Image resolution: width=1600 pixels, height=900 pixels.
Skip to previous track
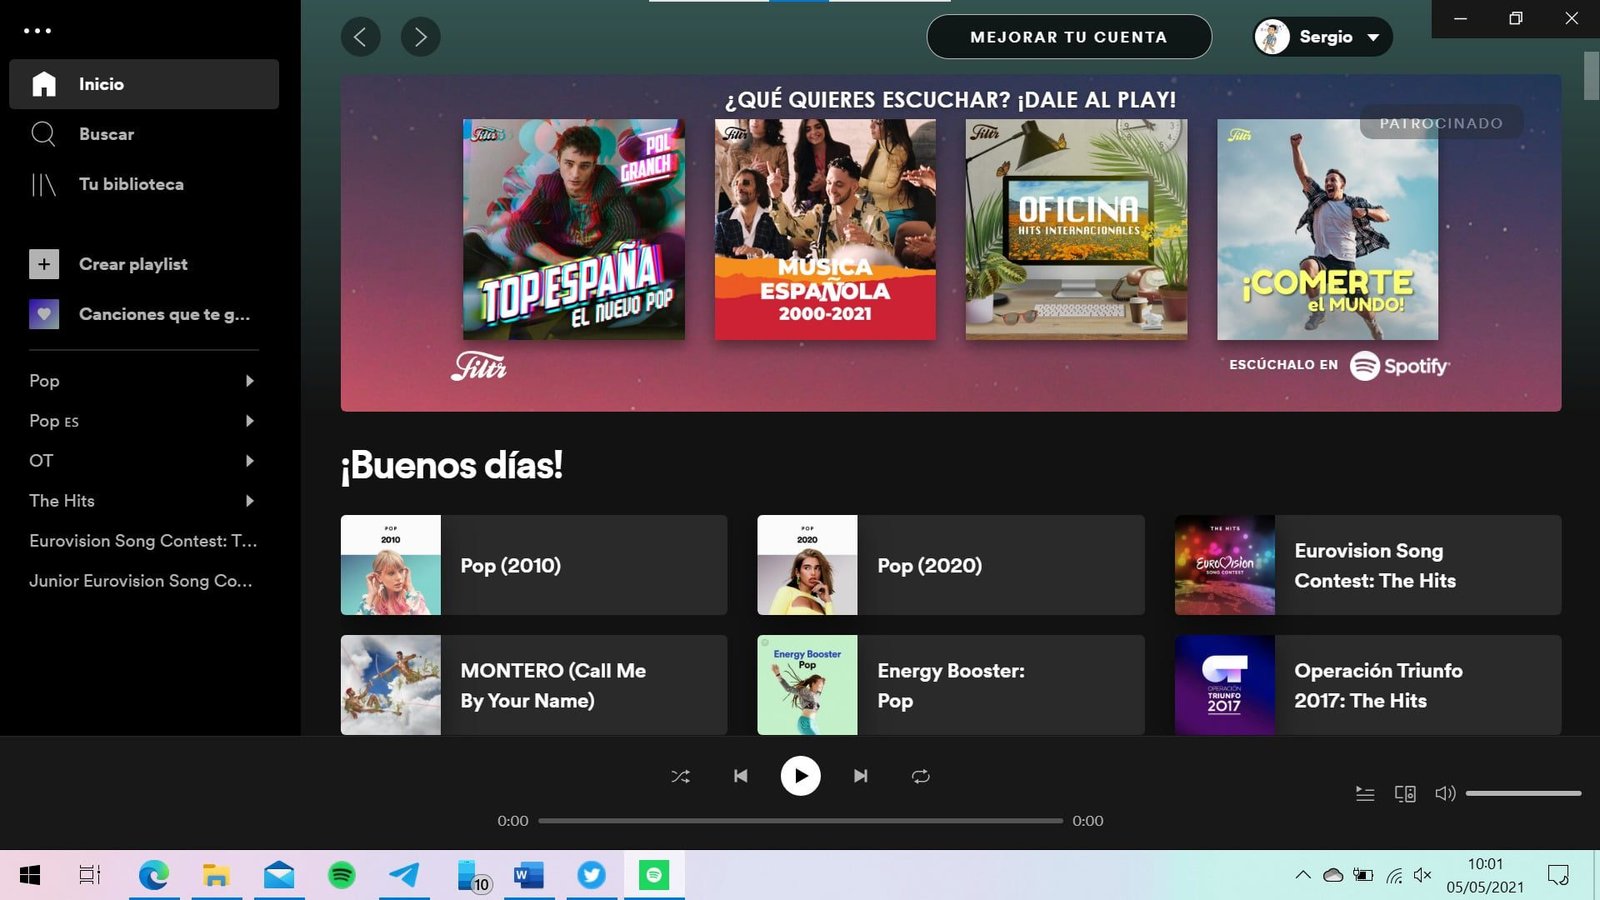point(740,776)
